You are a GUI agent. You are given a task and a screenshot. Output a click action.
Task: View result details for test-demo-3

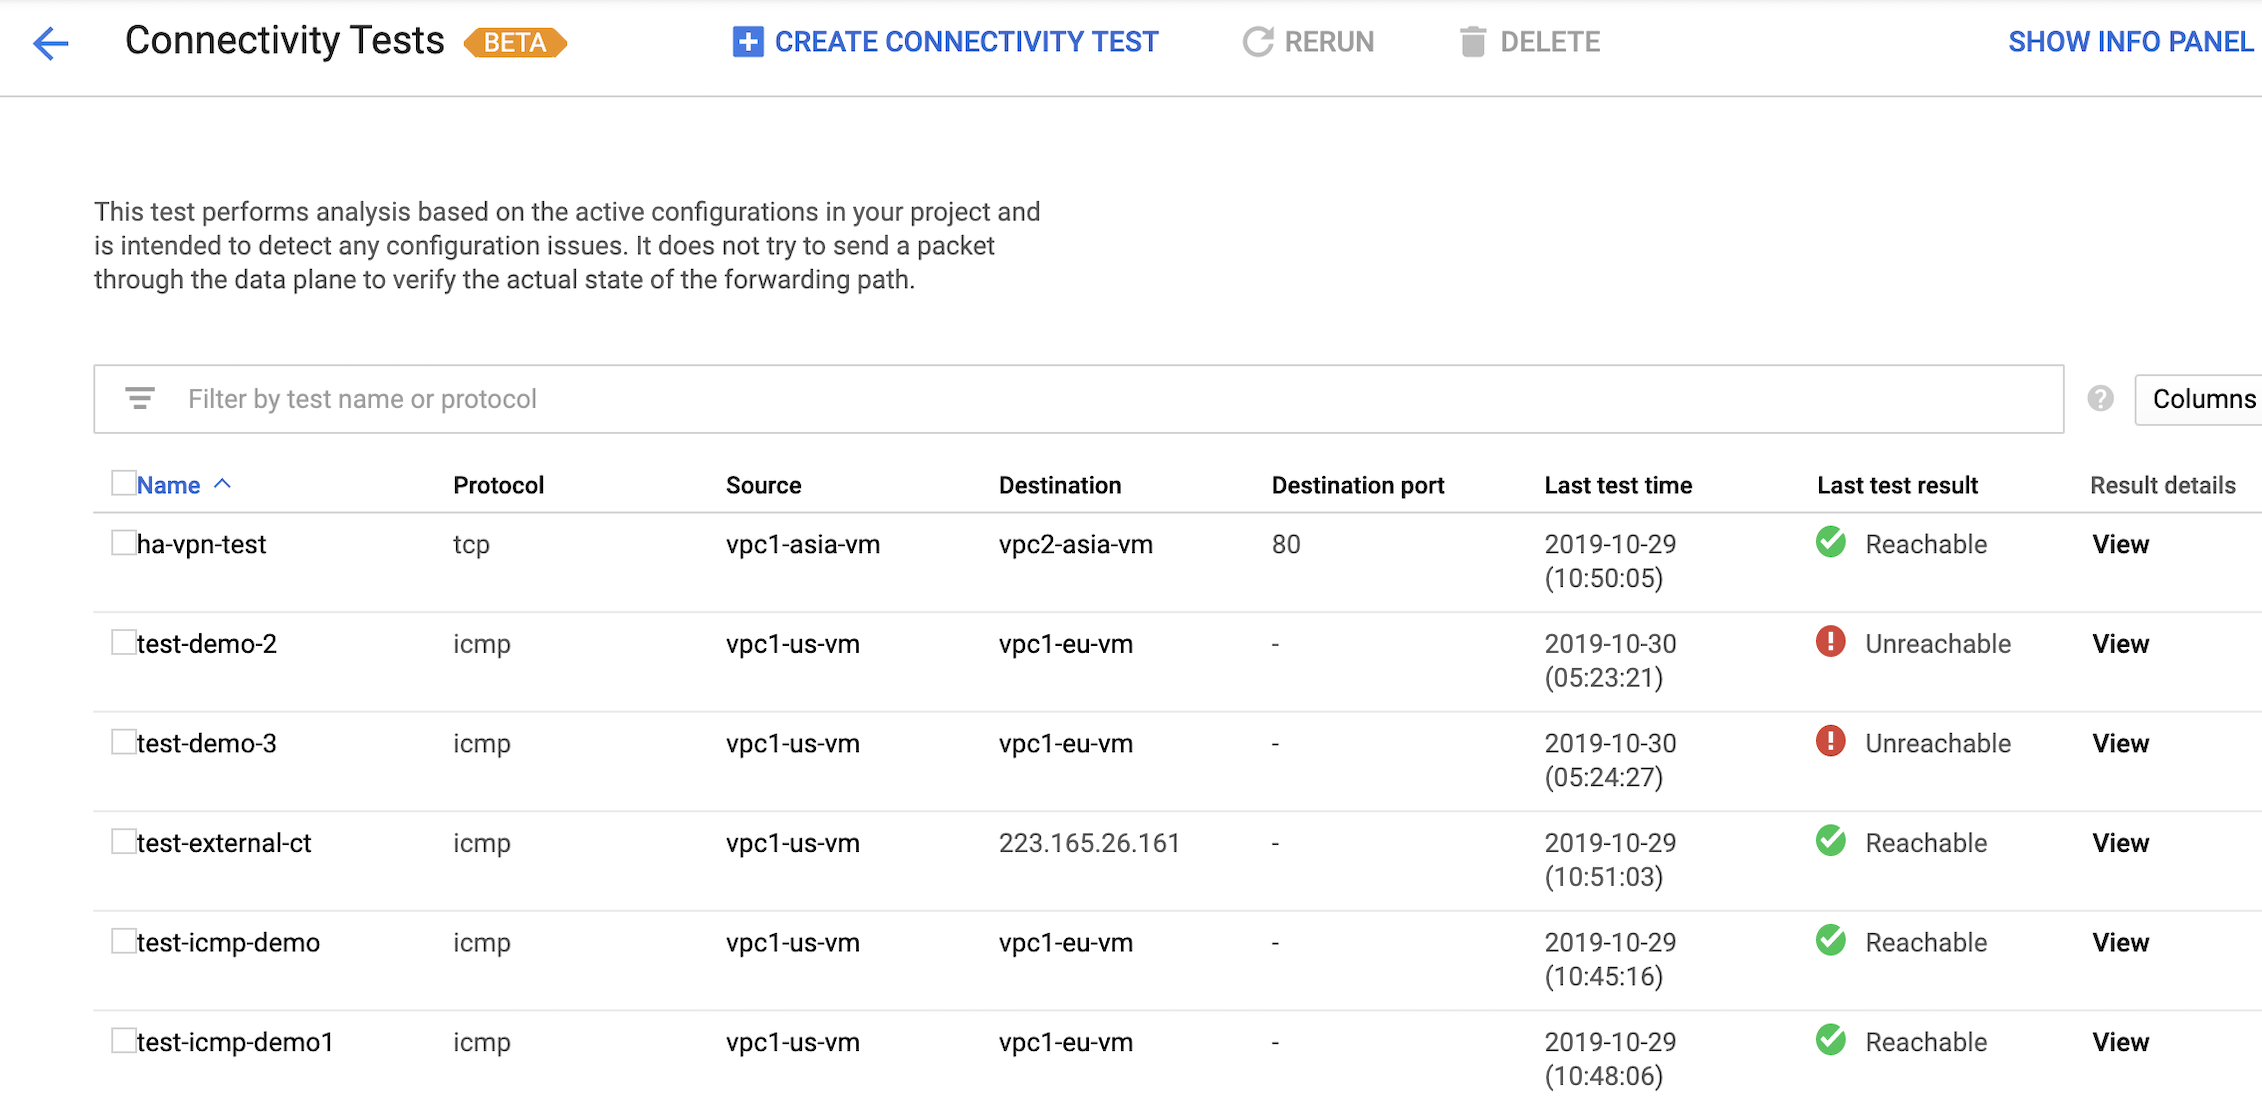(2120, 743)
